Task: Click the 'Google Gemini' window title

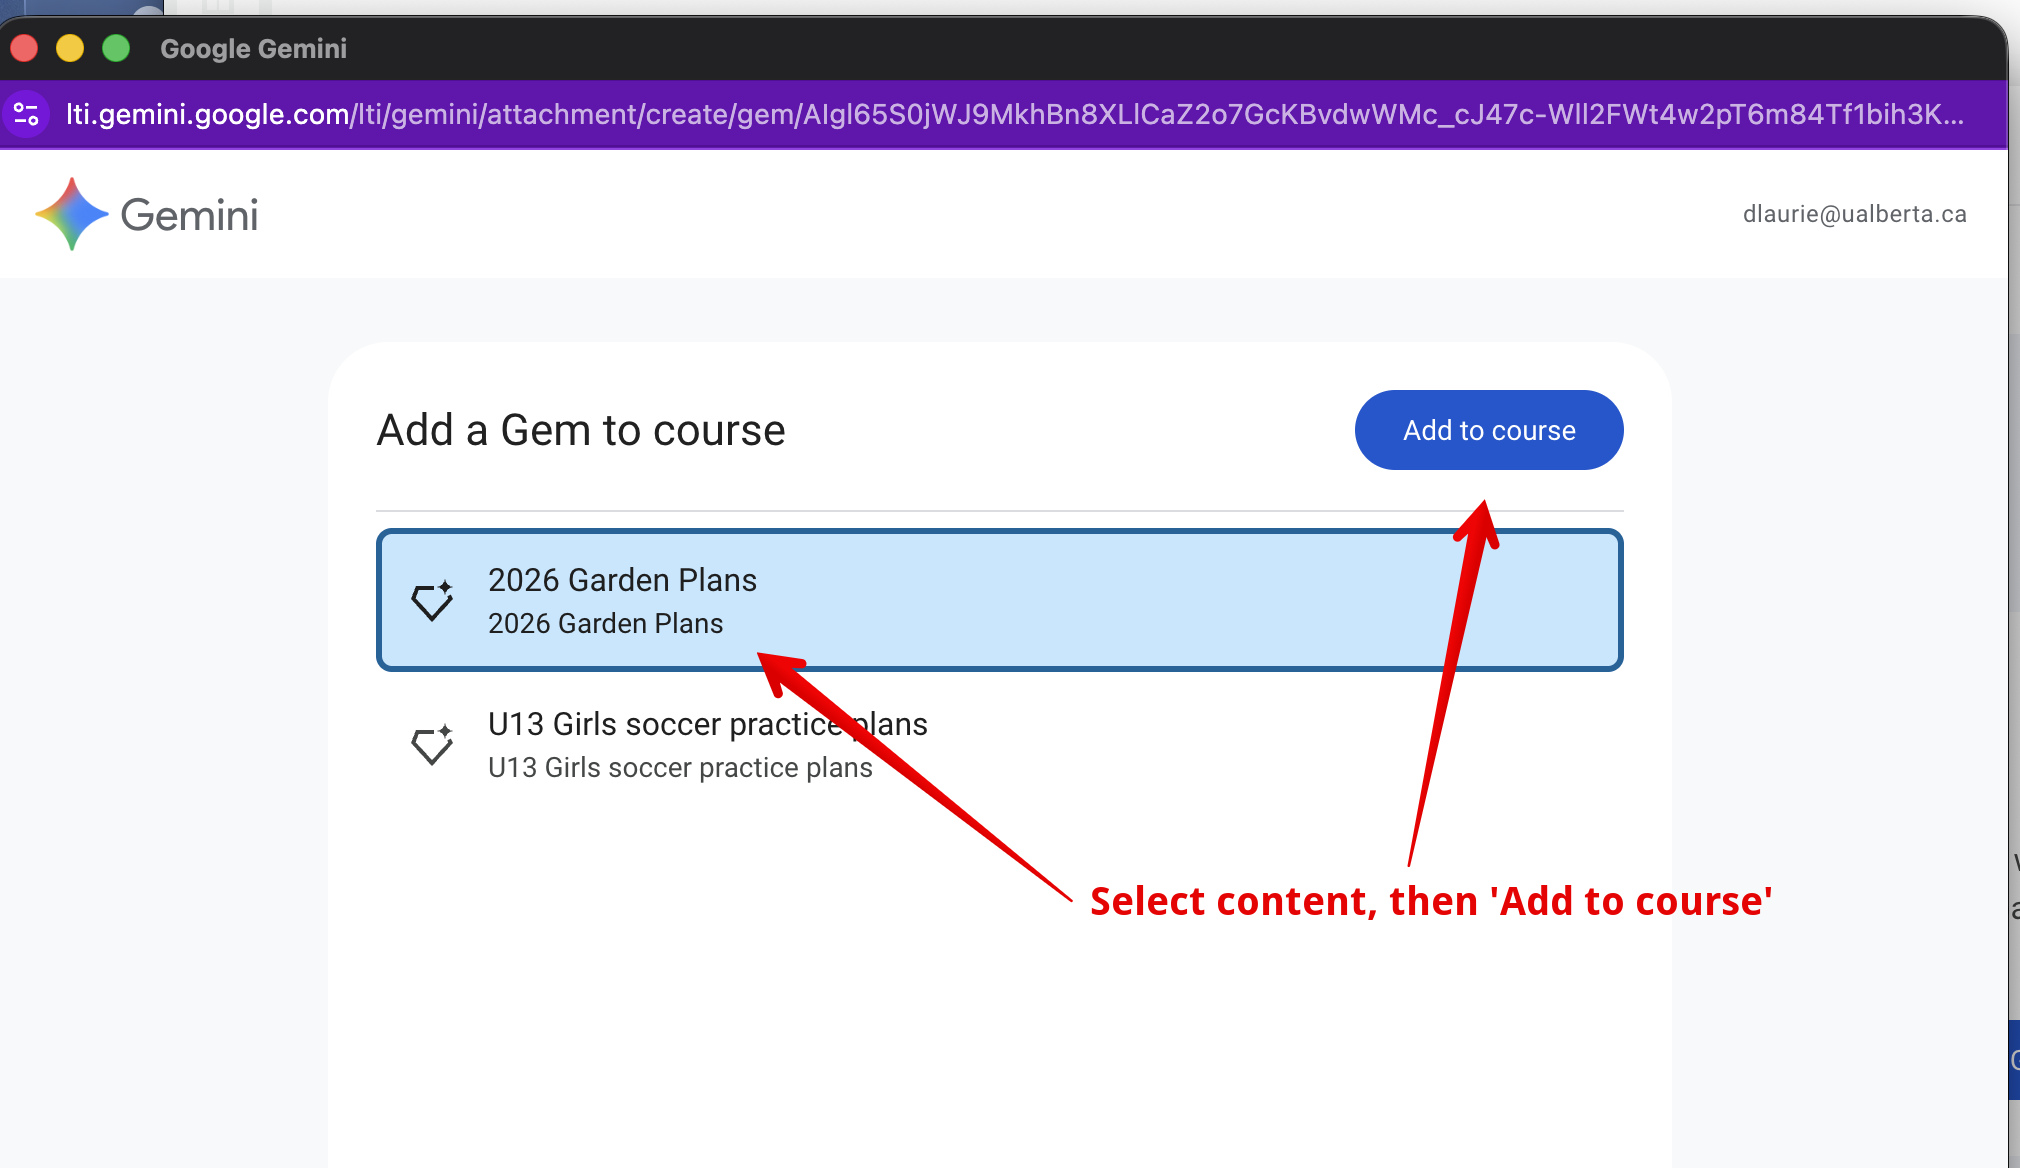Action: (x=253, y=48)
